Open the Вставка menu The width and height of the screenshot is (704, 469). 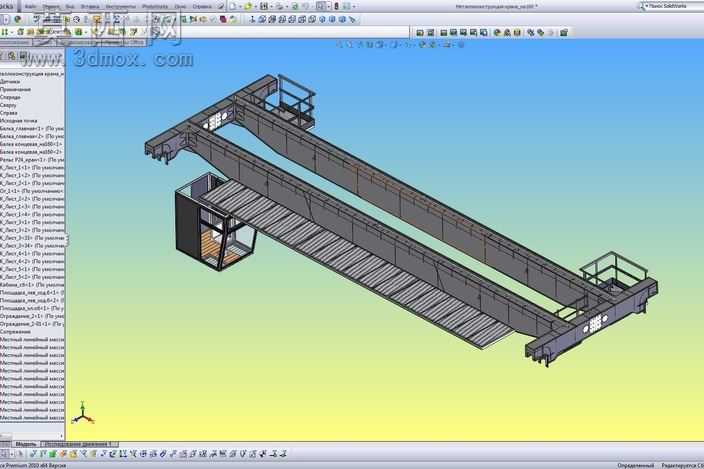coord(90,7)
